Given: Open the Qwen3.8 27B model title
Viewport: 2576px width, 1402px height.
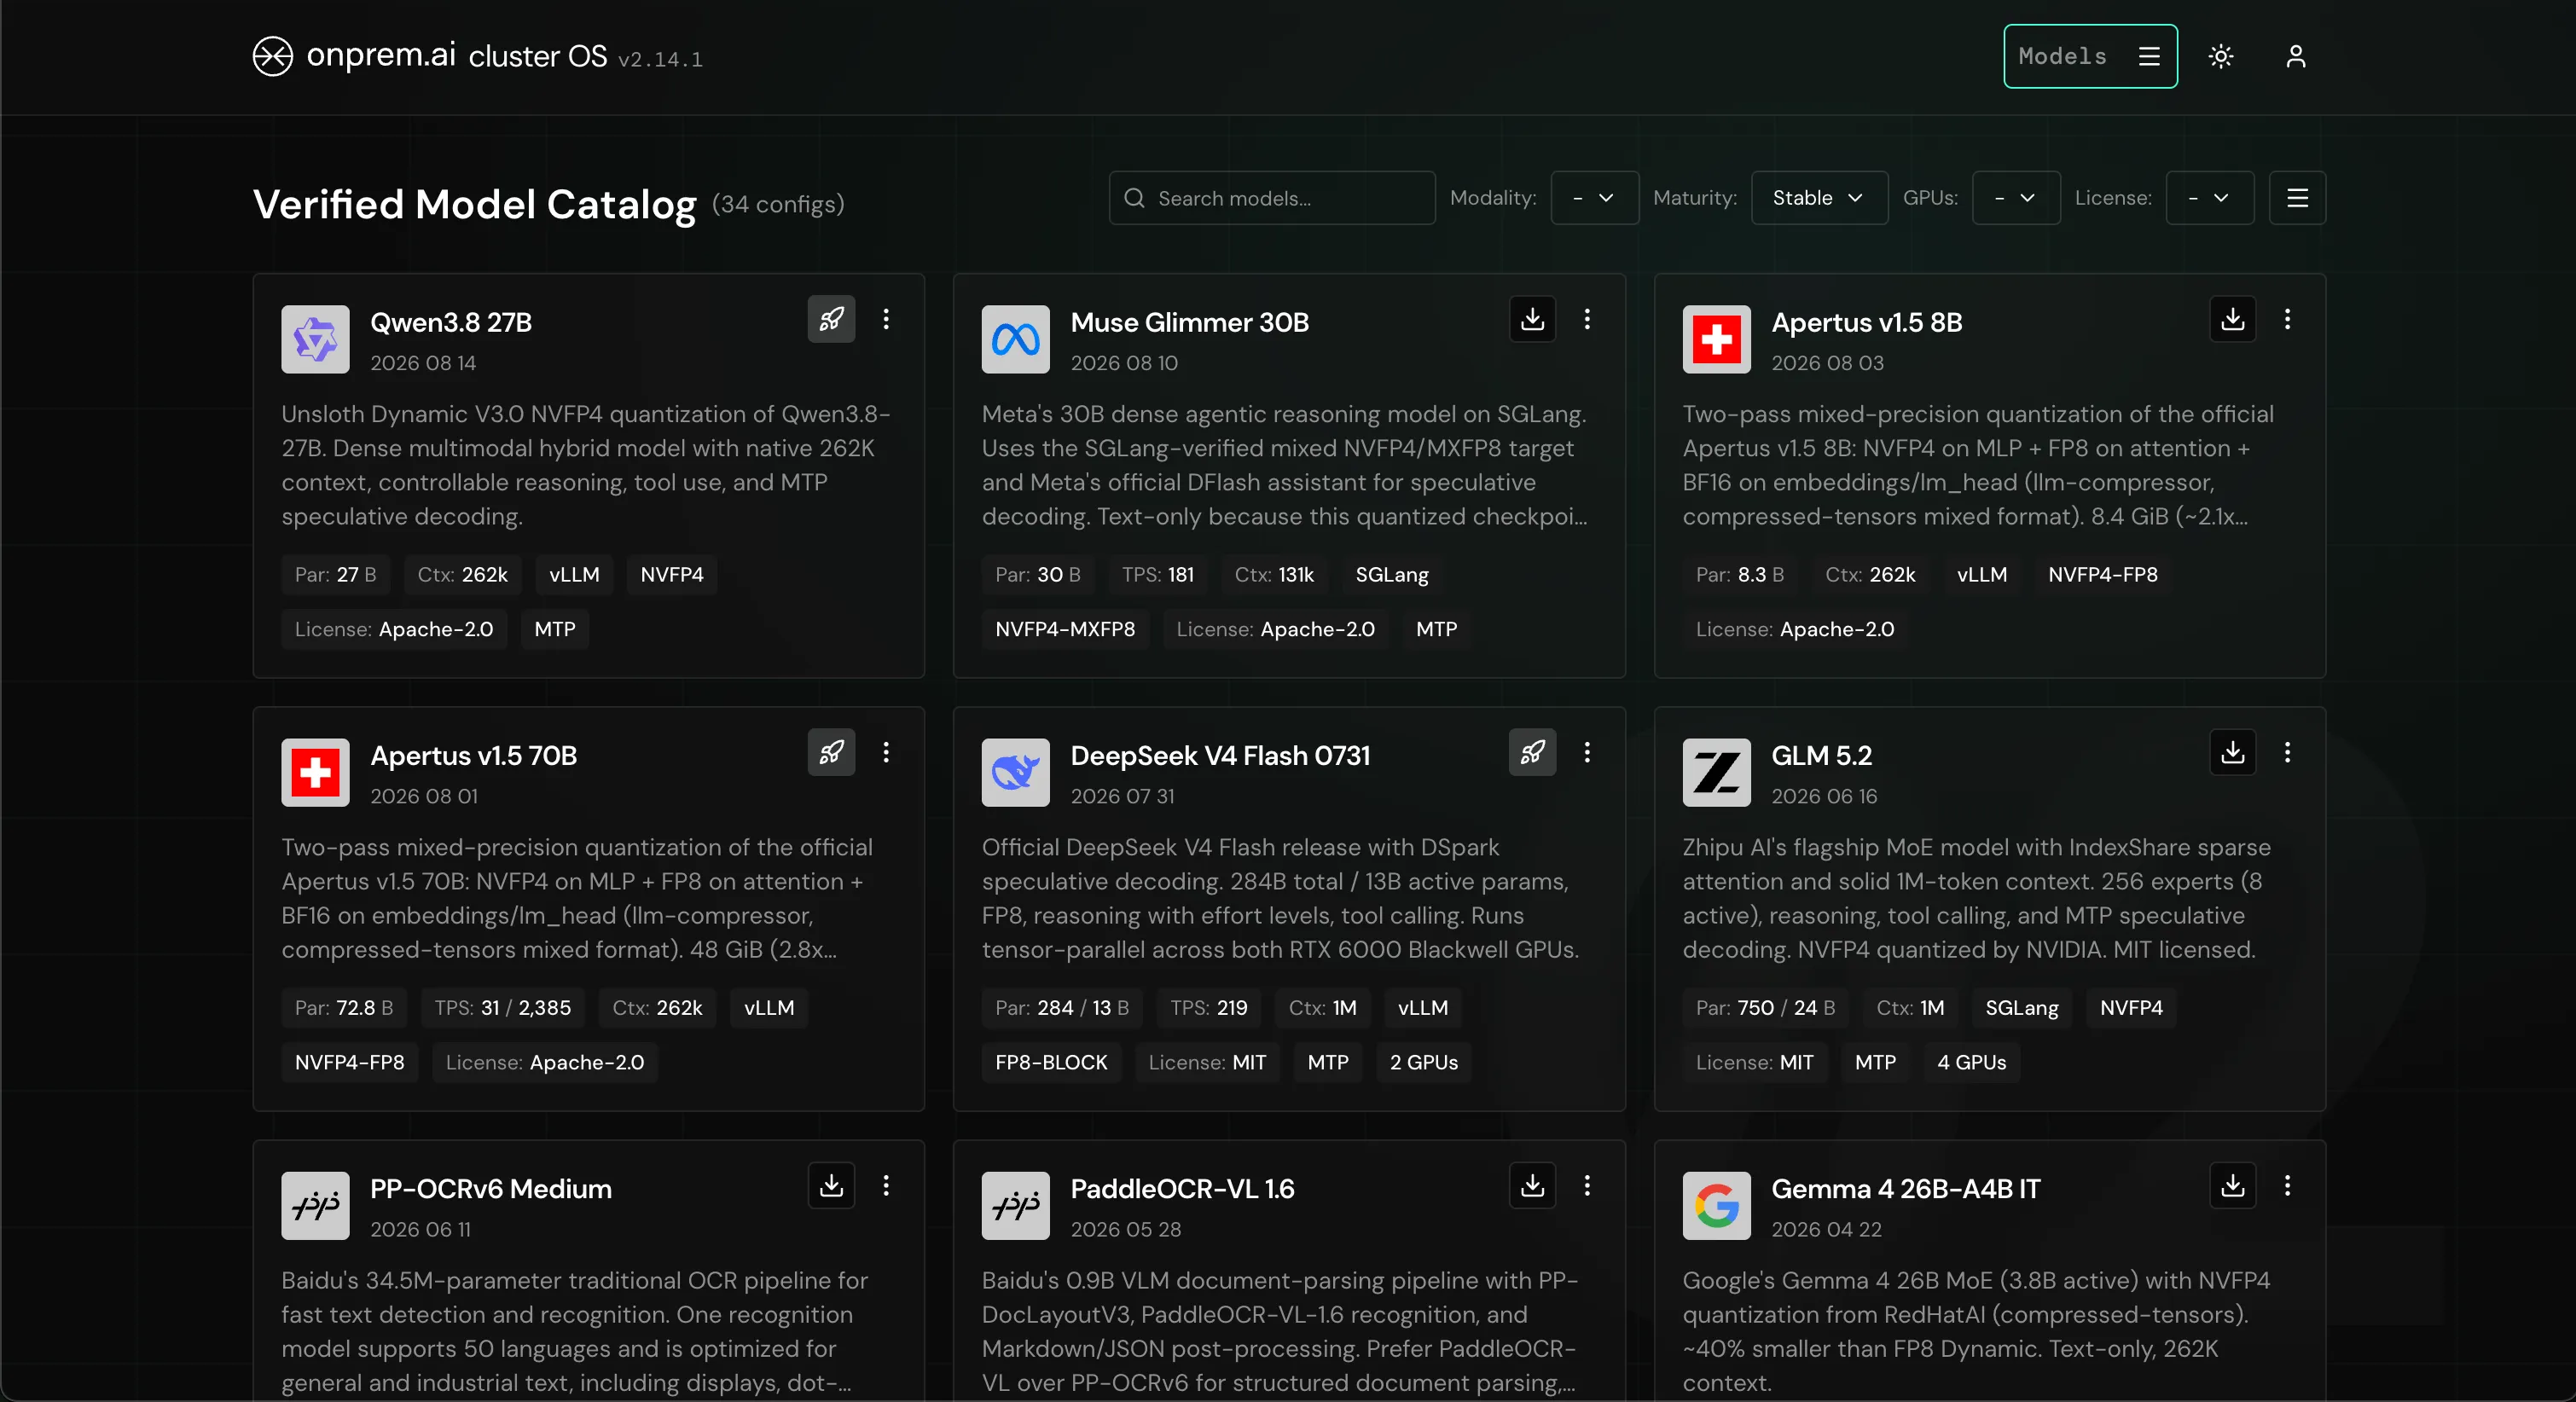Looking at the screenshot, I should tap(451, 322).
